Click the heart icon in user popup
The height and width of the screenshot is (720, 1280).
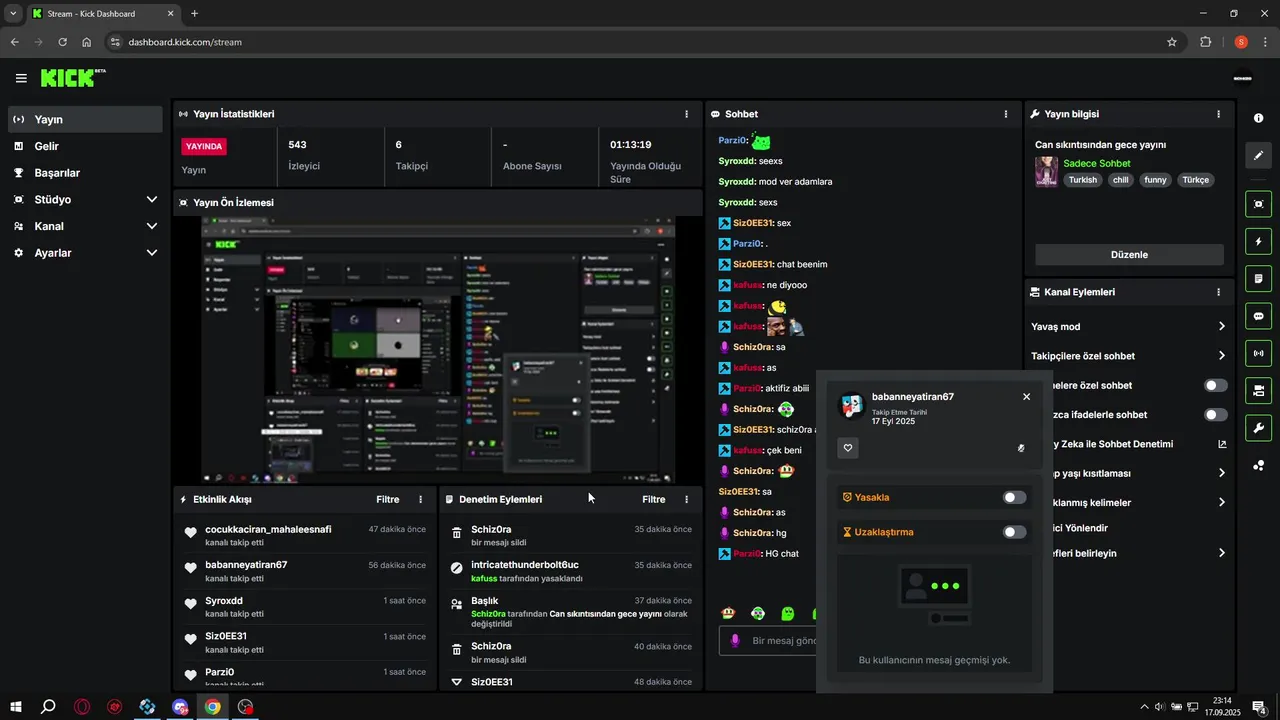848,448
